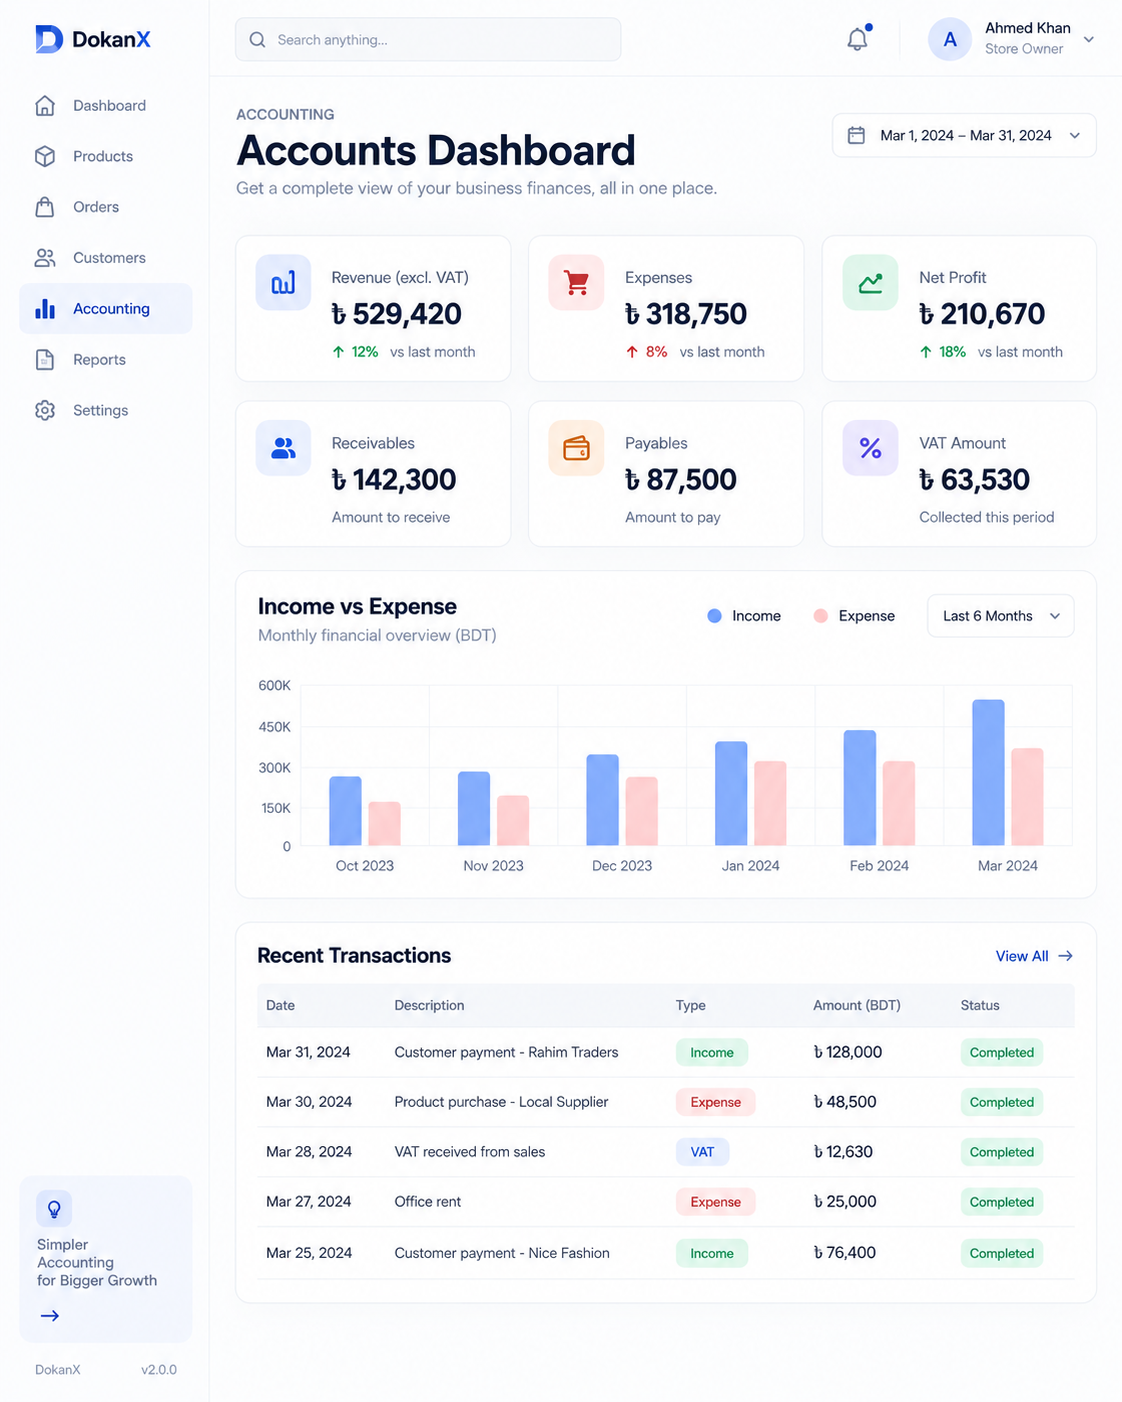Click the arrow beside View All
1122x1402 pixels.
1065,956
